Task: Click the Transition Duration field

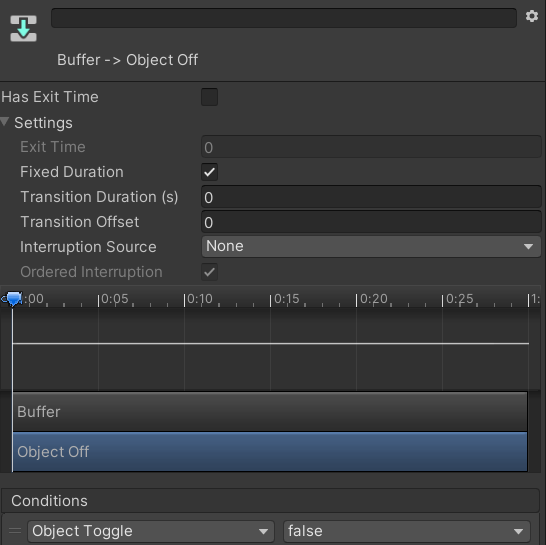Action: (371, 197)
